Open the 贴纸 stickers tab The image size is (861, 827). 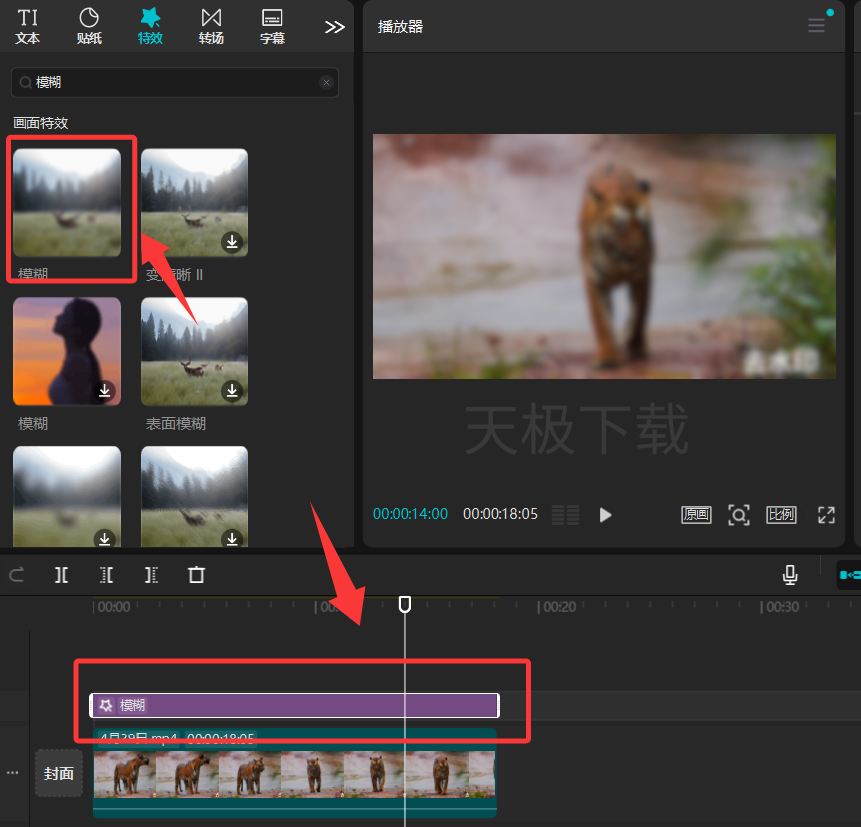[x=89, y=26]
